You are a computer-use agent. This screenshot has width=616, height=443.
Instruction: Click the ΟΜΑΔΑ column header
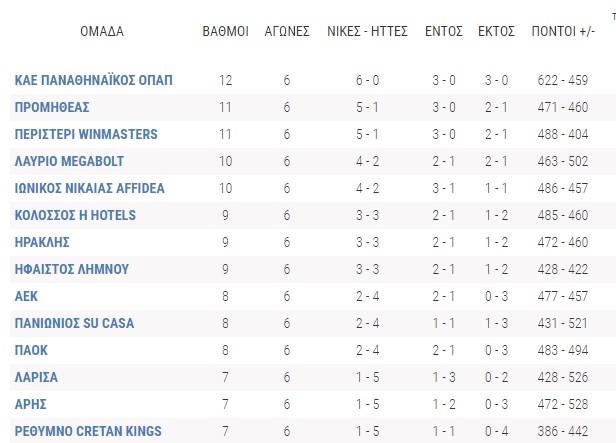(102, 31)
